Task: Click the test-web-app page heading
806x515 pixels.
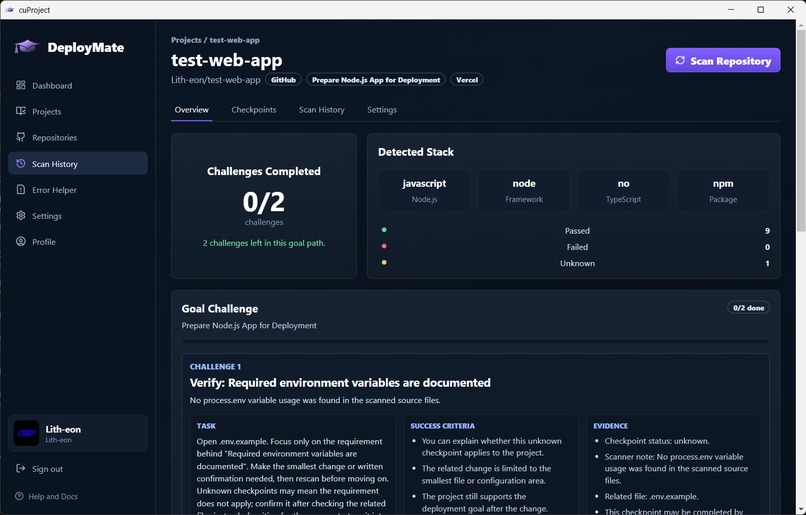Action: point(227,60)
